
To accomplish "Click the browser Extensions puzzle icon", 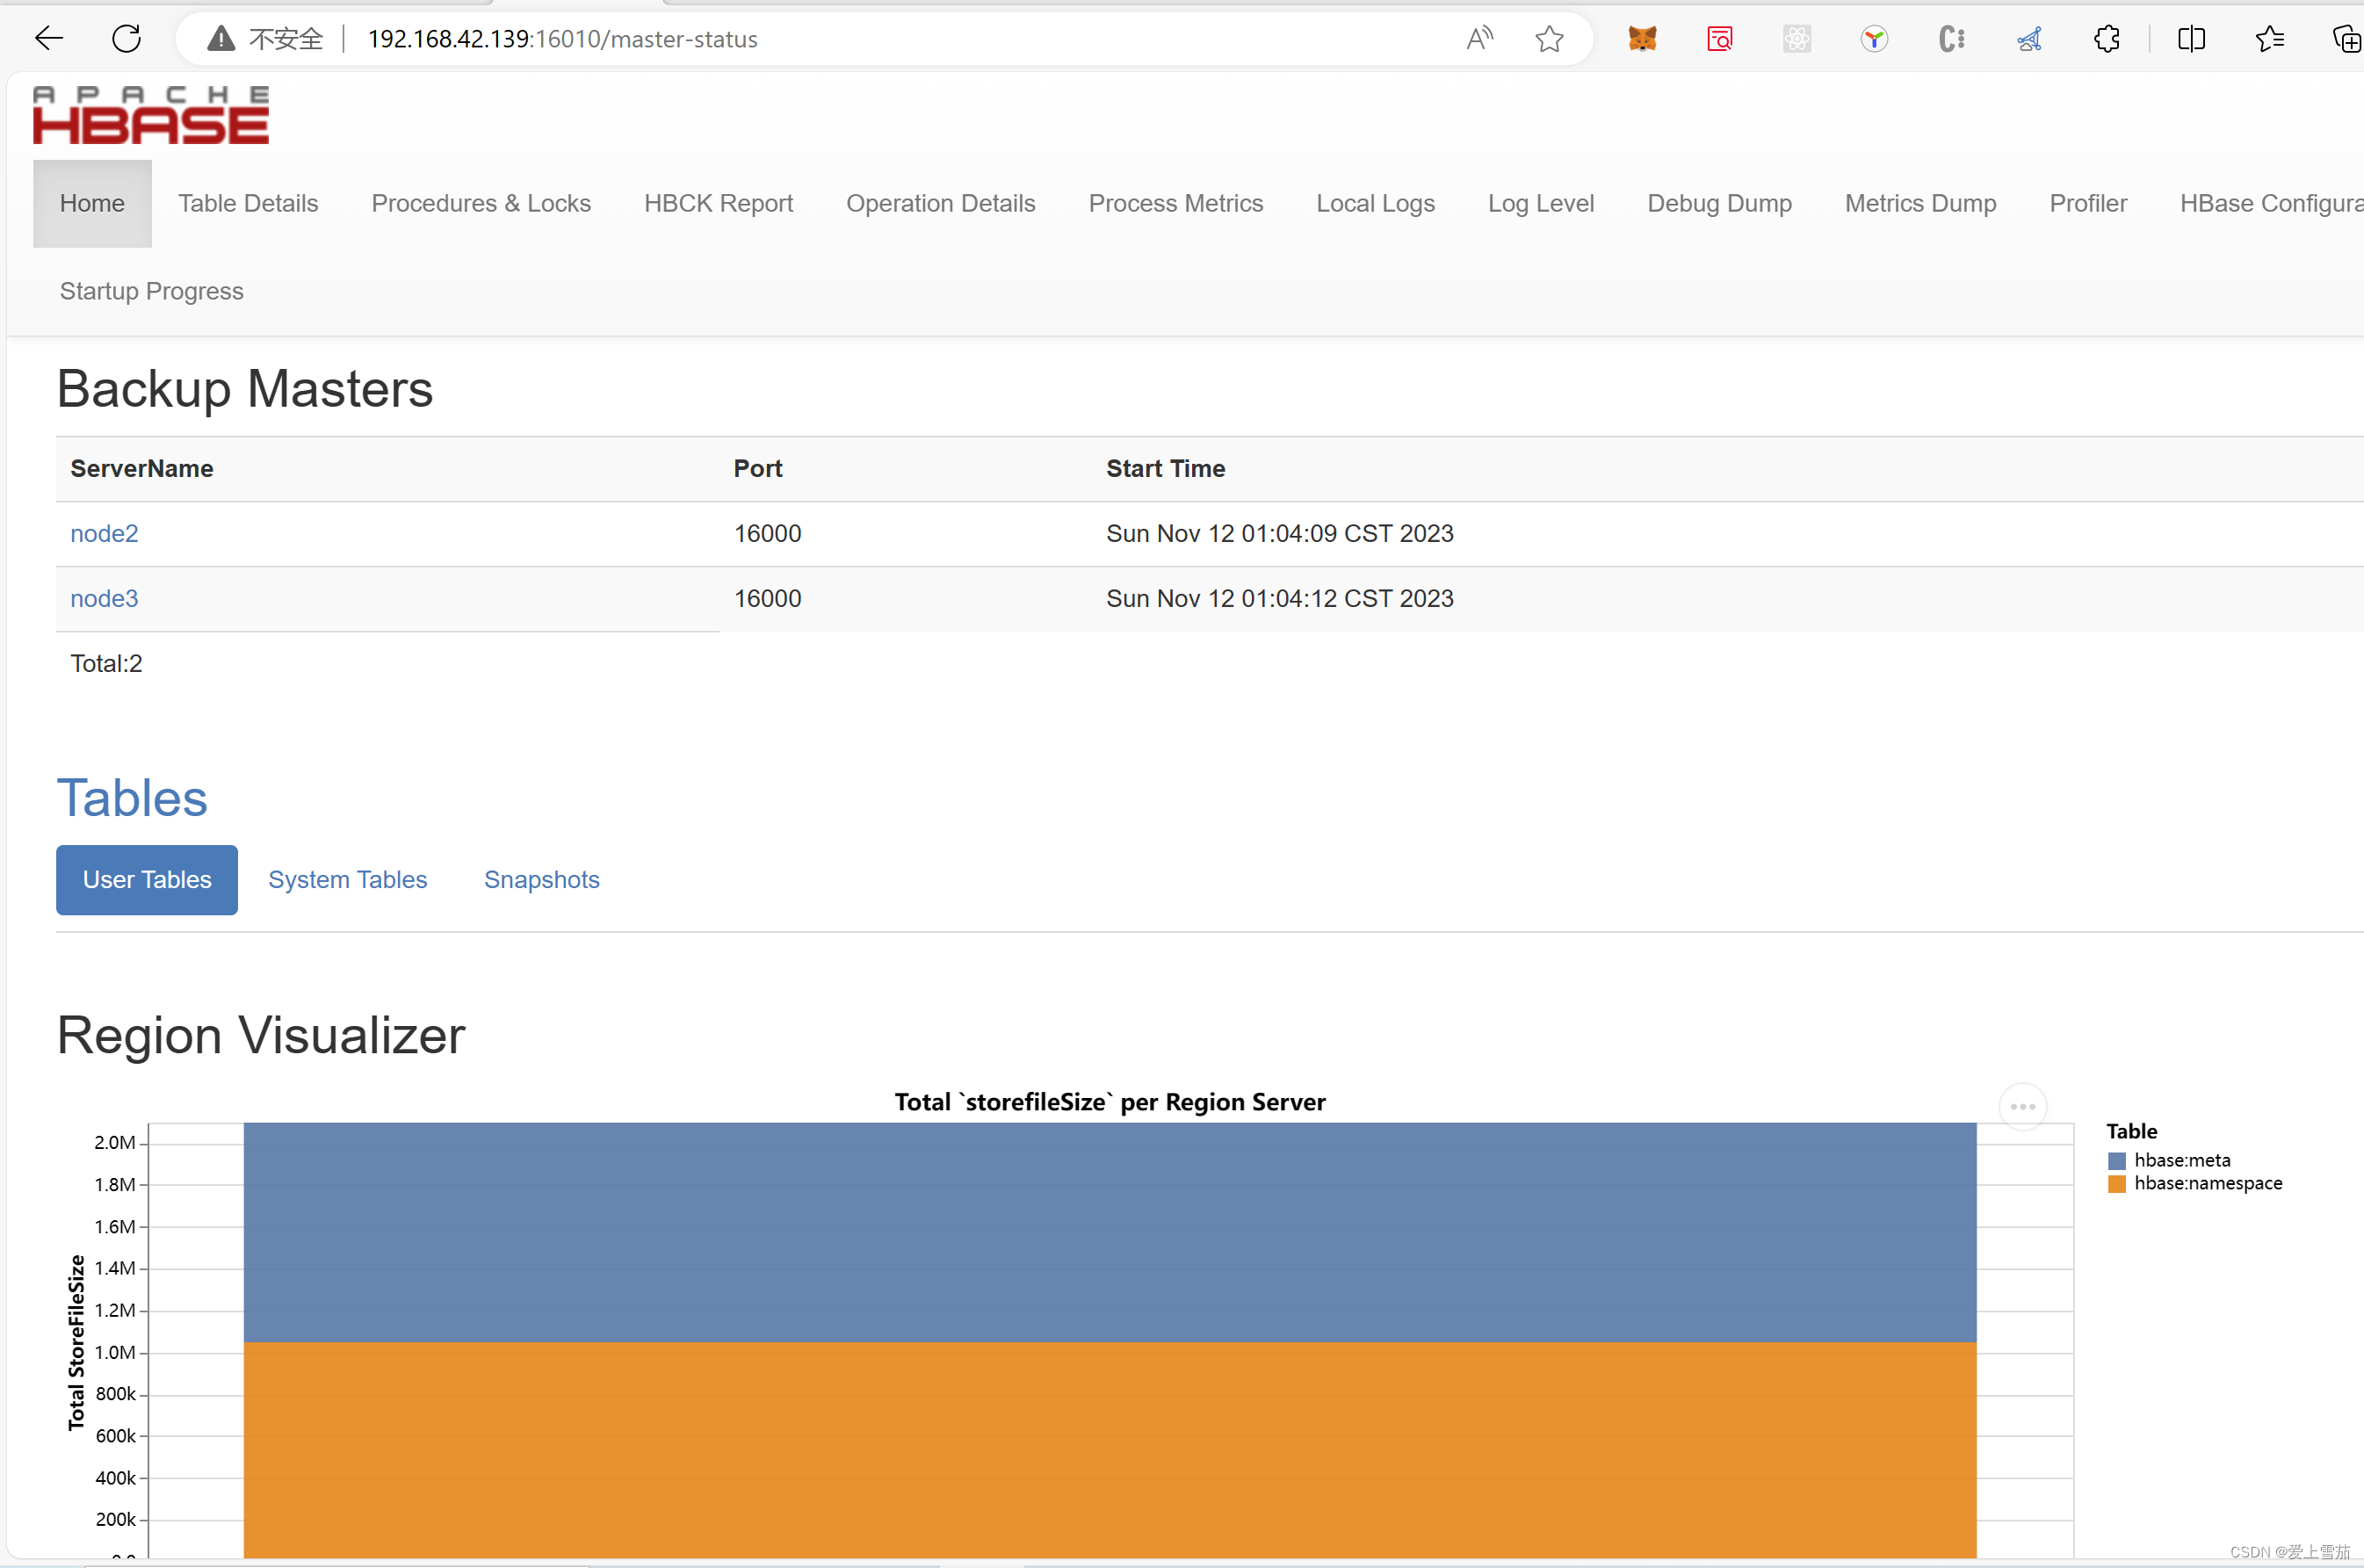I will coord(2107,38).
